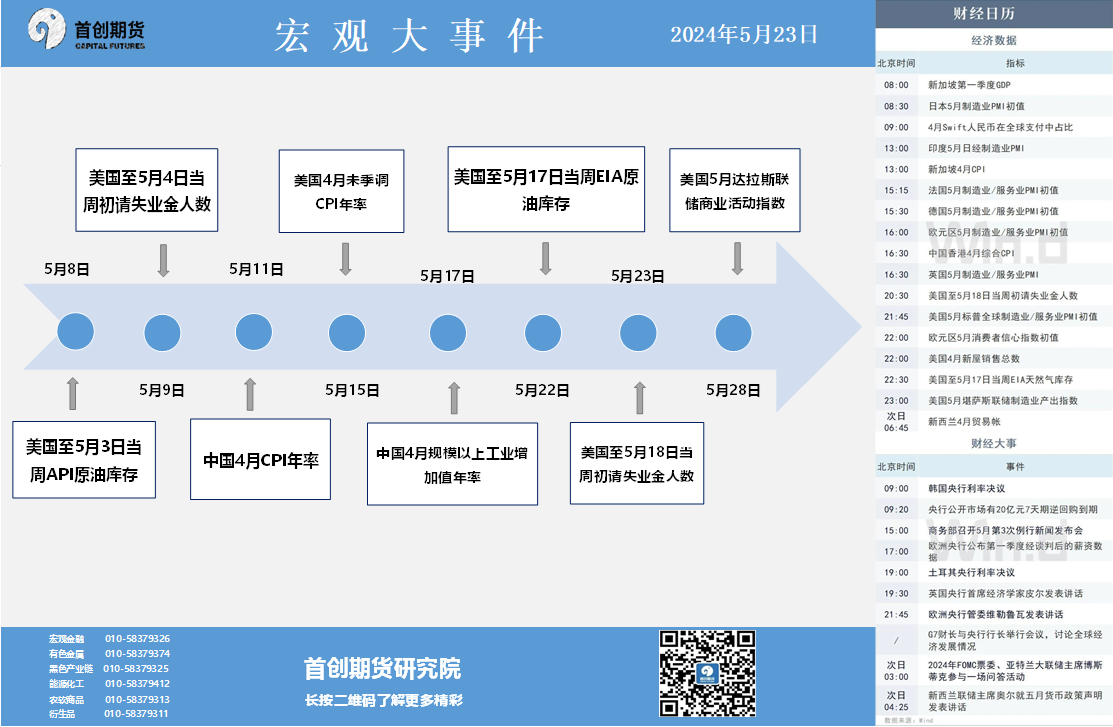Screen dimensions: 1113x727
Task: Click the 商务部5月第3次例行新闻发布会 event
Action: click(x=994, y=530)
